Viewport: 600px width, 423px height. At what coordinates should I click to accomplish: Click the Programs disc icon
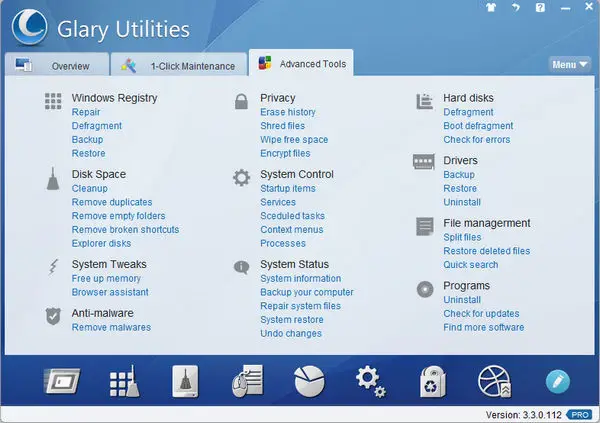[x=425, y=289]
